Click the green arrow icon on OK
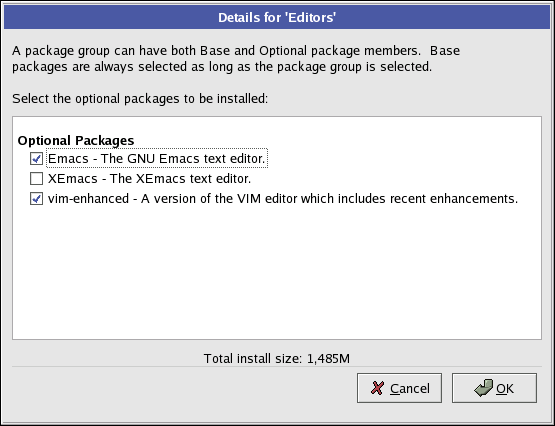This screenshot has height=426, width=555. [x=484, y=388]
